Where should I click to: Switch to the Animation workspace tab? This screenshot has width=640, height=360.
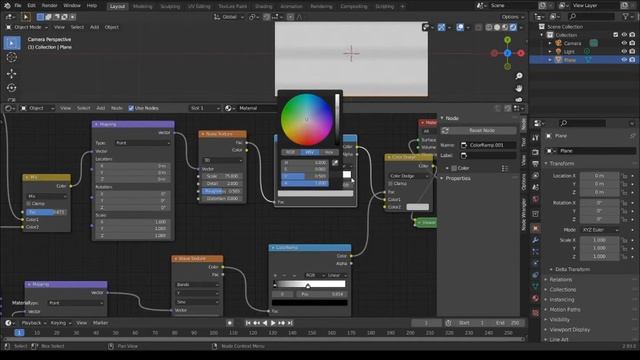[291, 6]
